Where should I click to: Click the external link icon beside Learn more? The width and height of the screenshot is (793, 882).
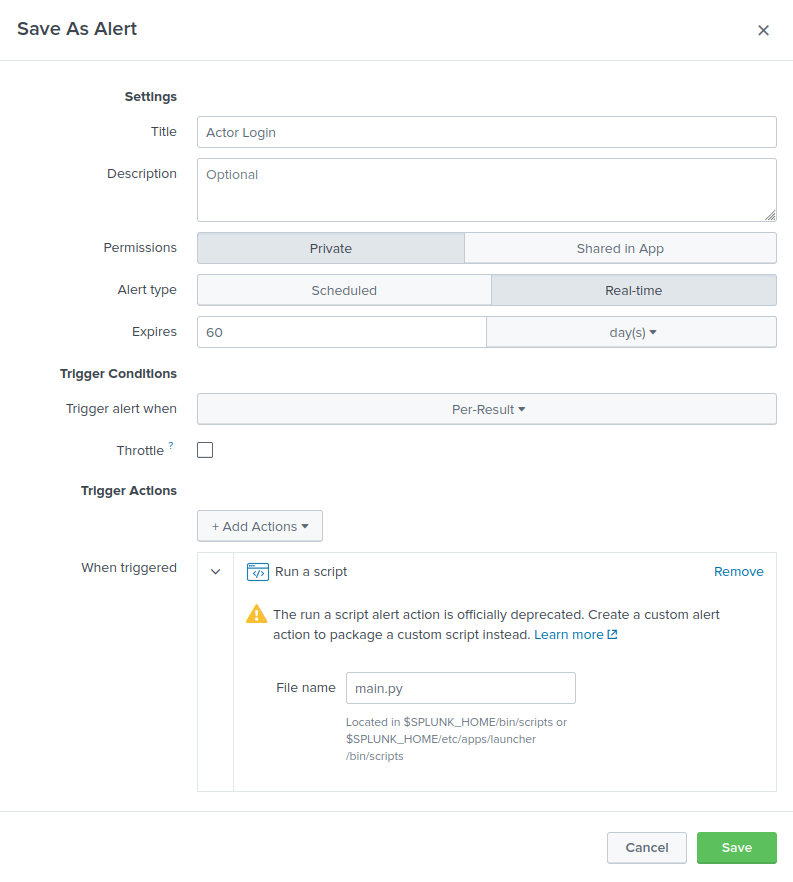(x=611, y=633)
